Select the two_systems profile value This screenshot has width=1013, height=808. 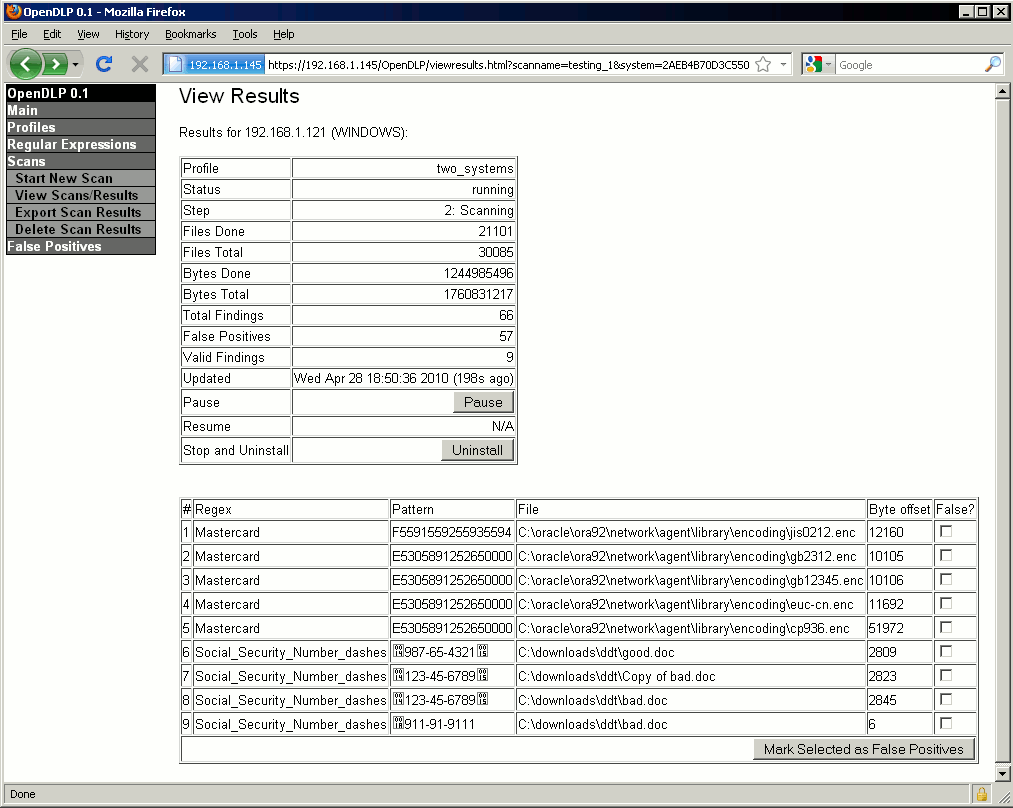point(475,168)
